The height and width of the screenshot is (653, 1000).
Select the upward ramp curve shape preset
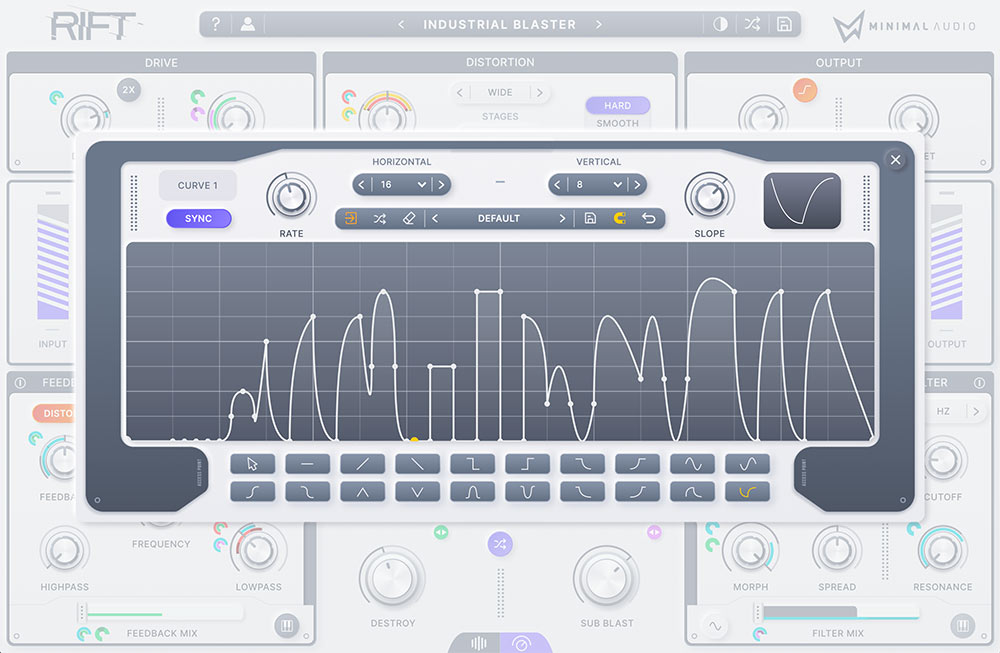click(x=364, y=463)
